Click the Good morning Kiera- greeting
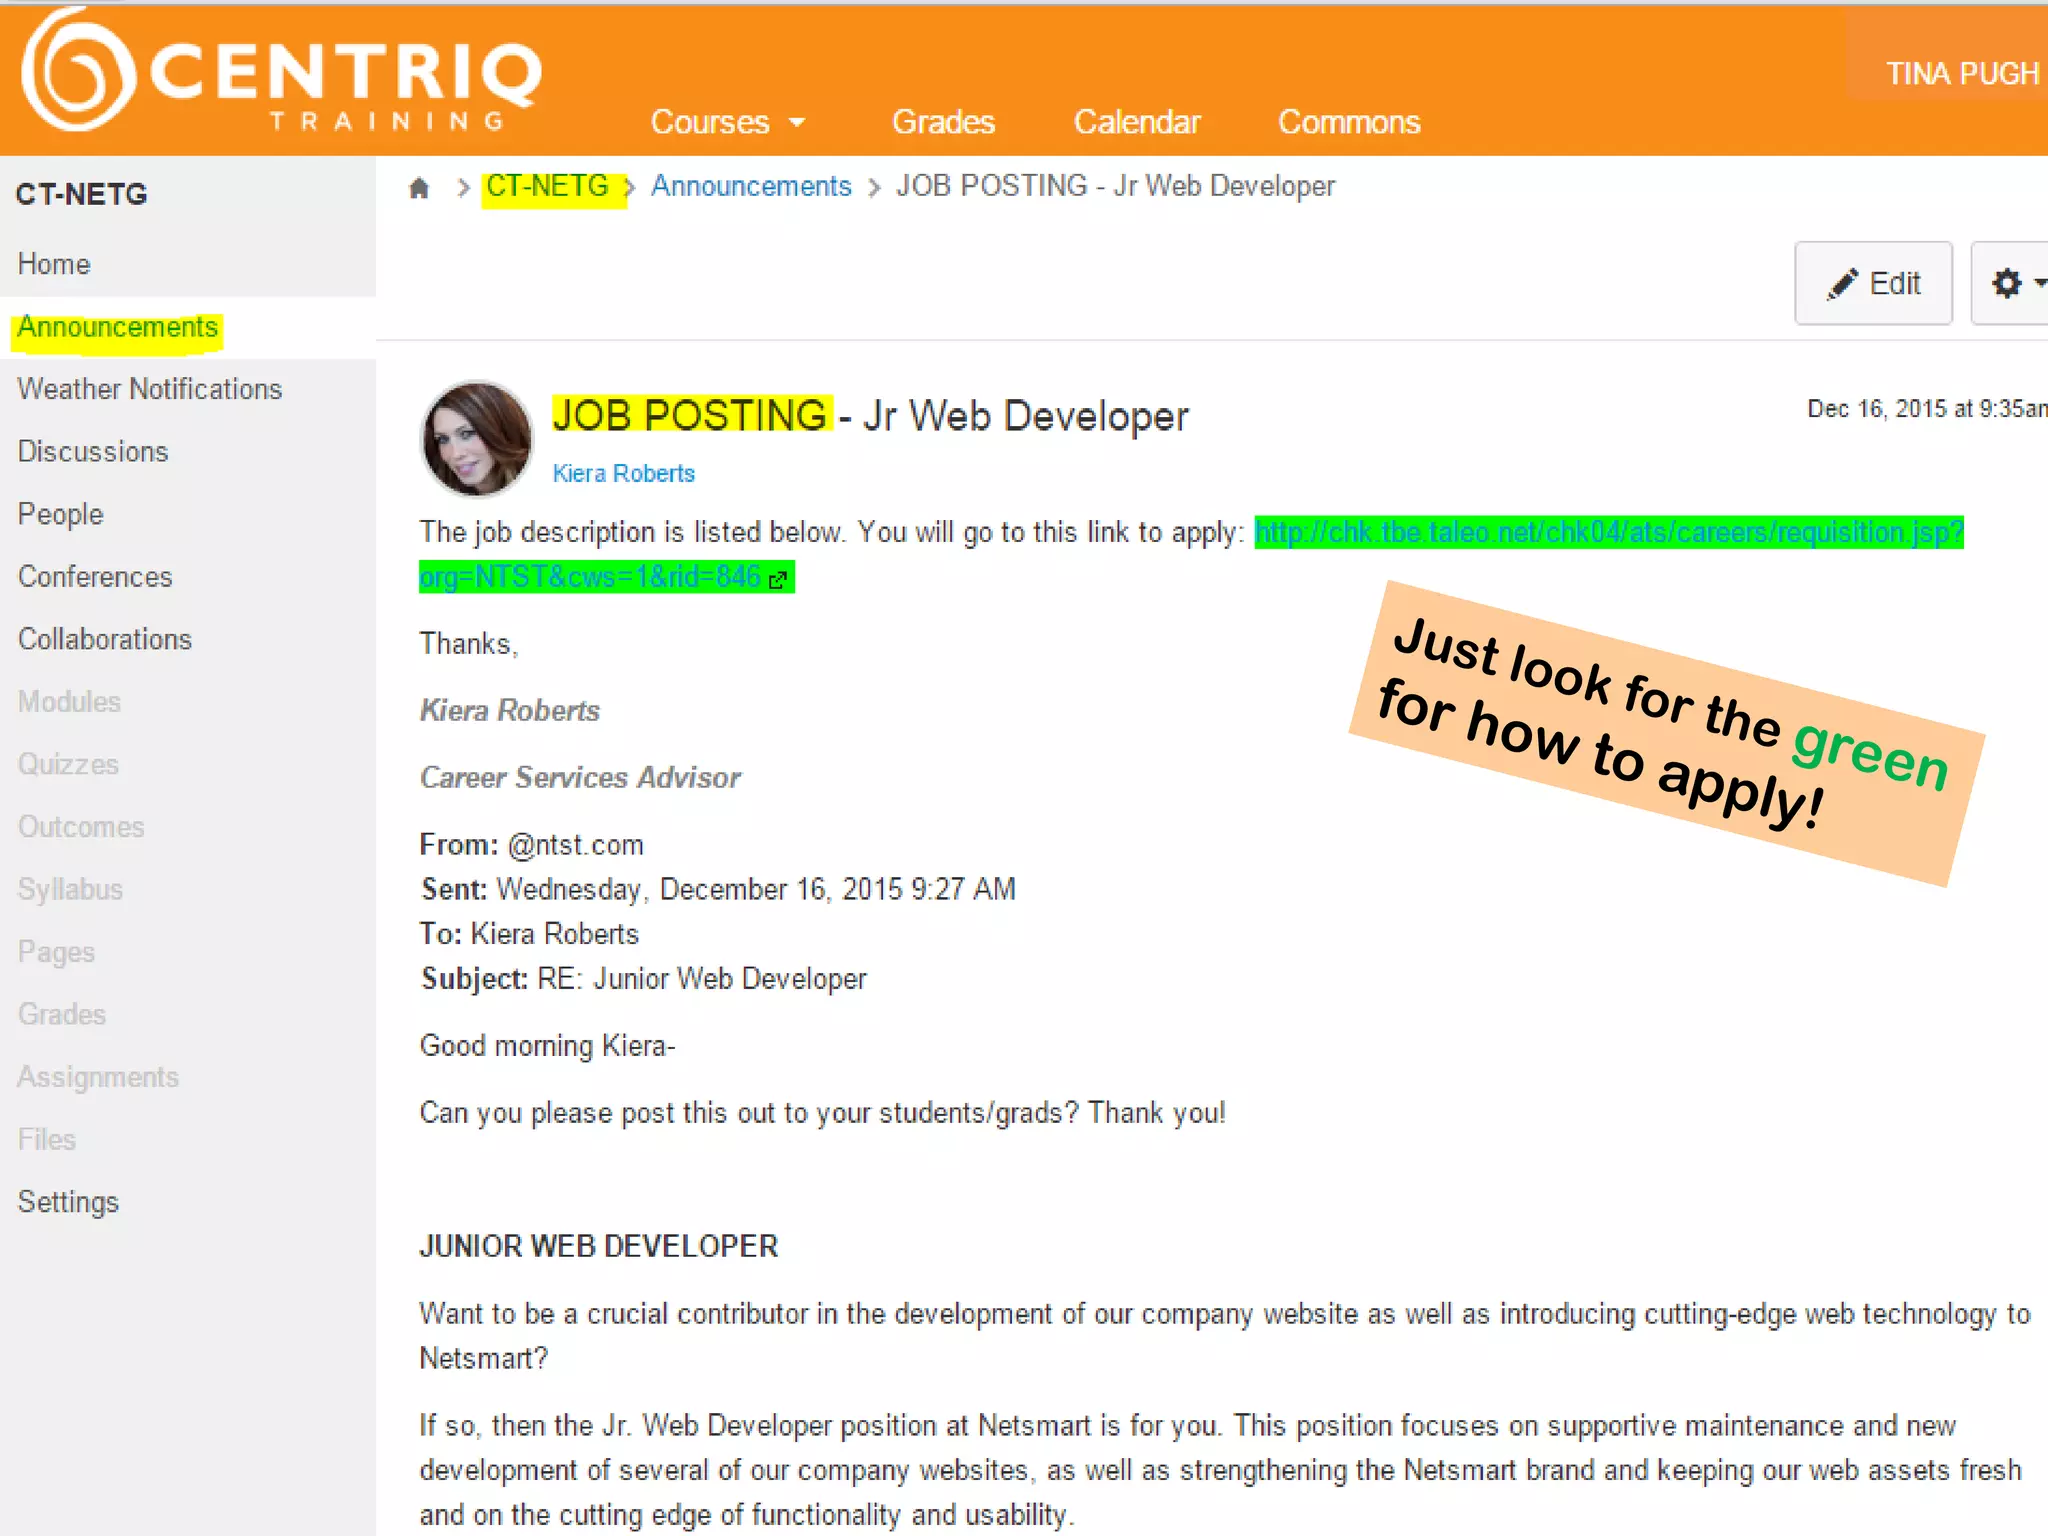This screenshot has width=2048, height=1536. click(x=547, y=1046)
